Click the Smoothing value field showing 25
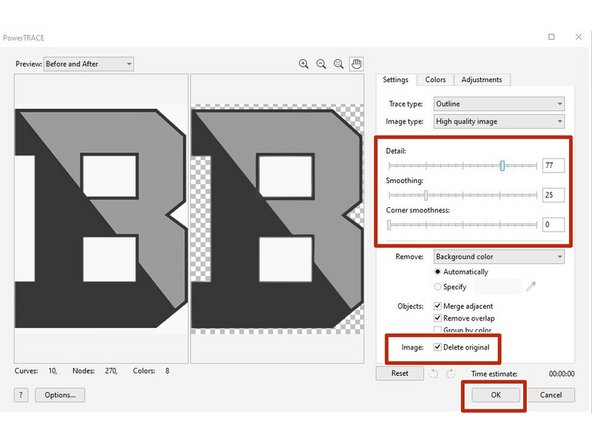592x444 pixels. (x=553, y=195)
